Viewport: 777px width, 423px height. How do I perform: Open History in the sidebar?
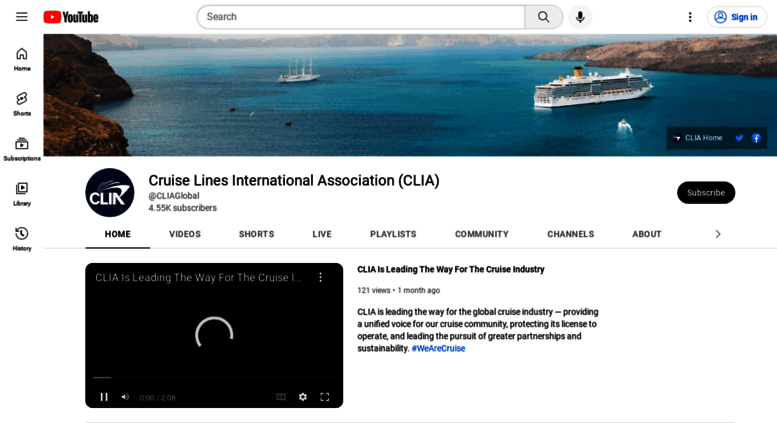tap(22, 239)
